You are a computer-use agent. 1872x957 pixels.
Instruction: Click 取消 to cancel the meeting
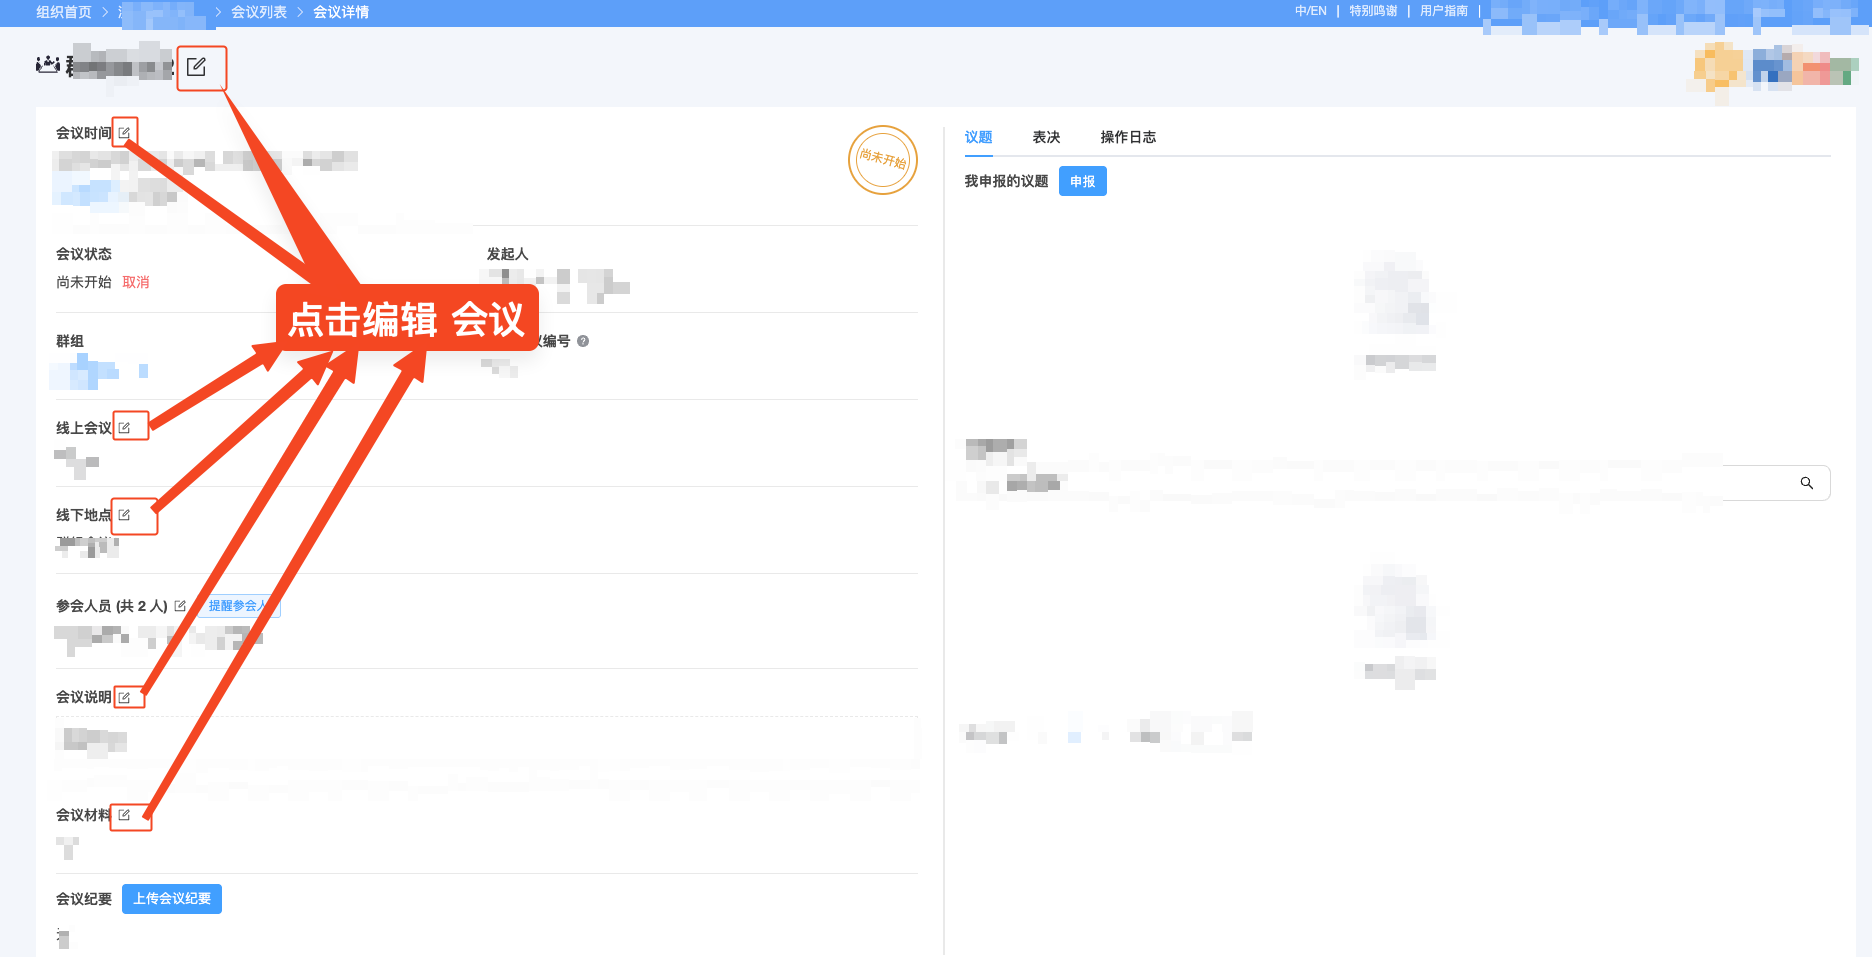pyautogui.click(x=136, y=281)
